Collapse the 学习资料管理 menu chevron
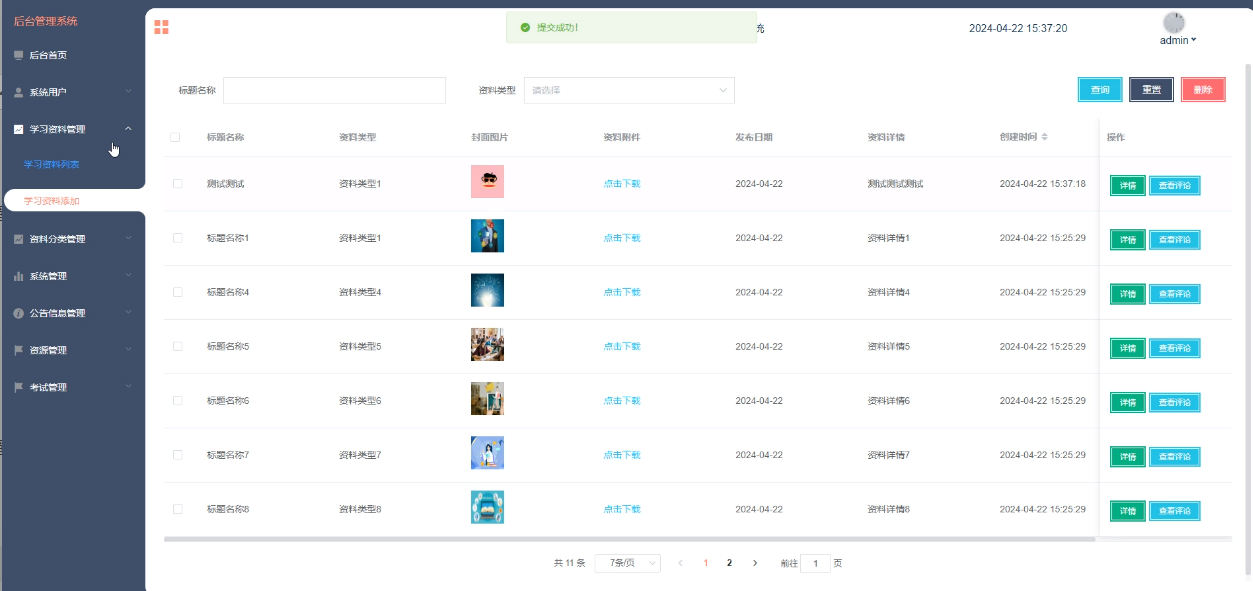This screenshot has width=1253, height=591. pos(128,129)
